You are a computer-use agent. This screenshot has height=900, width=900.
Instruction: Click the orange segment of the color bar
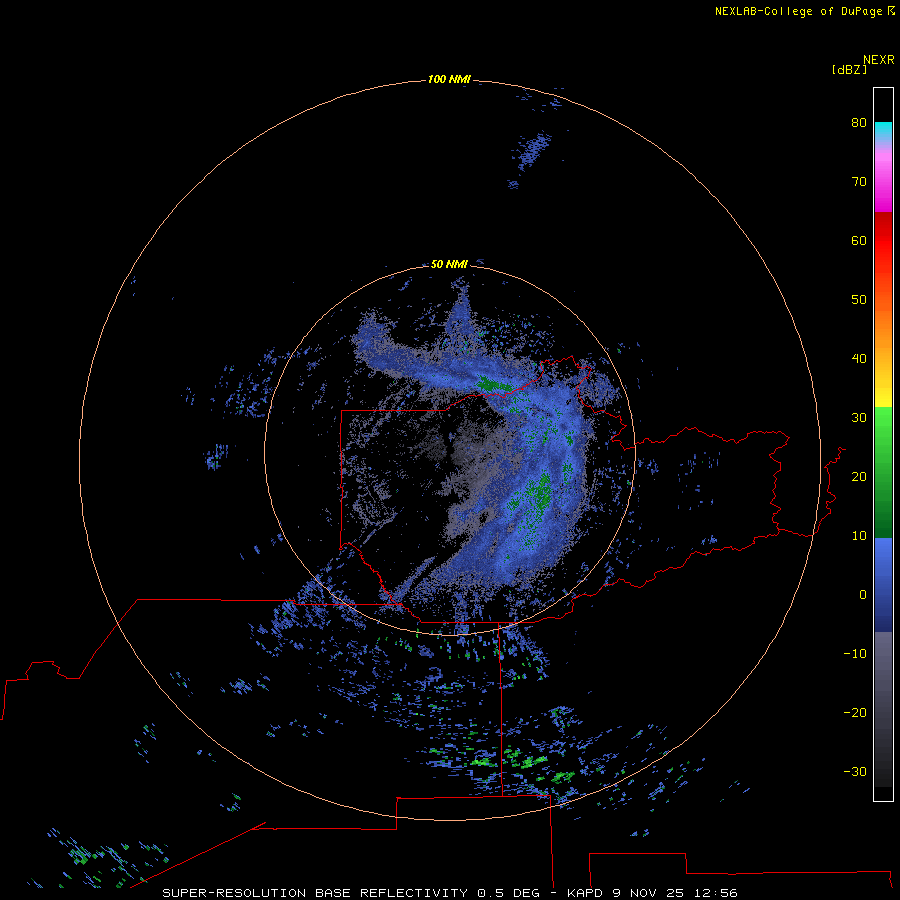pyautogui.click(x=883, y=321)
